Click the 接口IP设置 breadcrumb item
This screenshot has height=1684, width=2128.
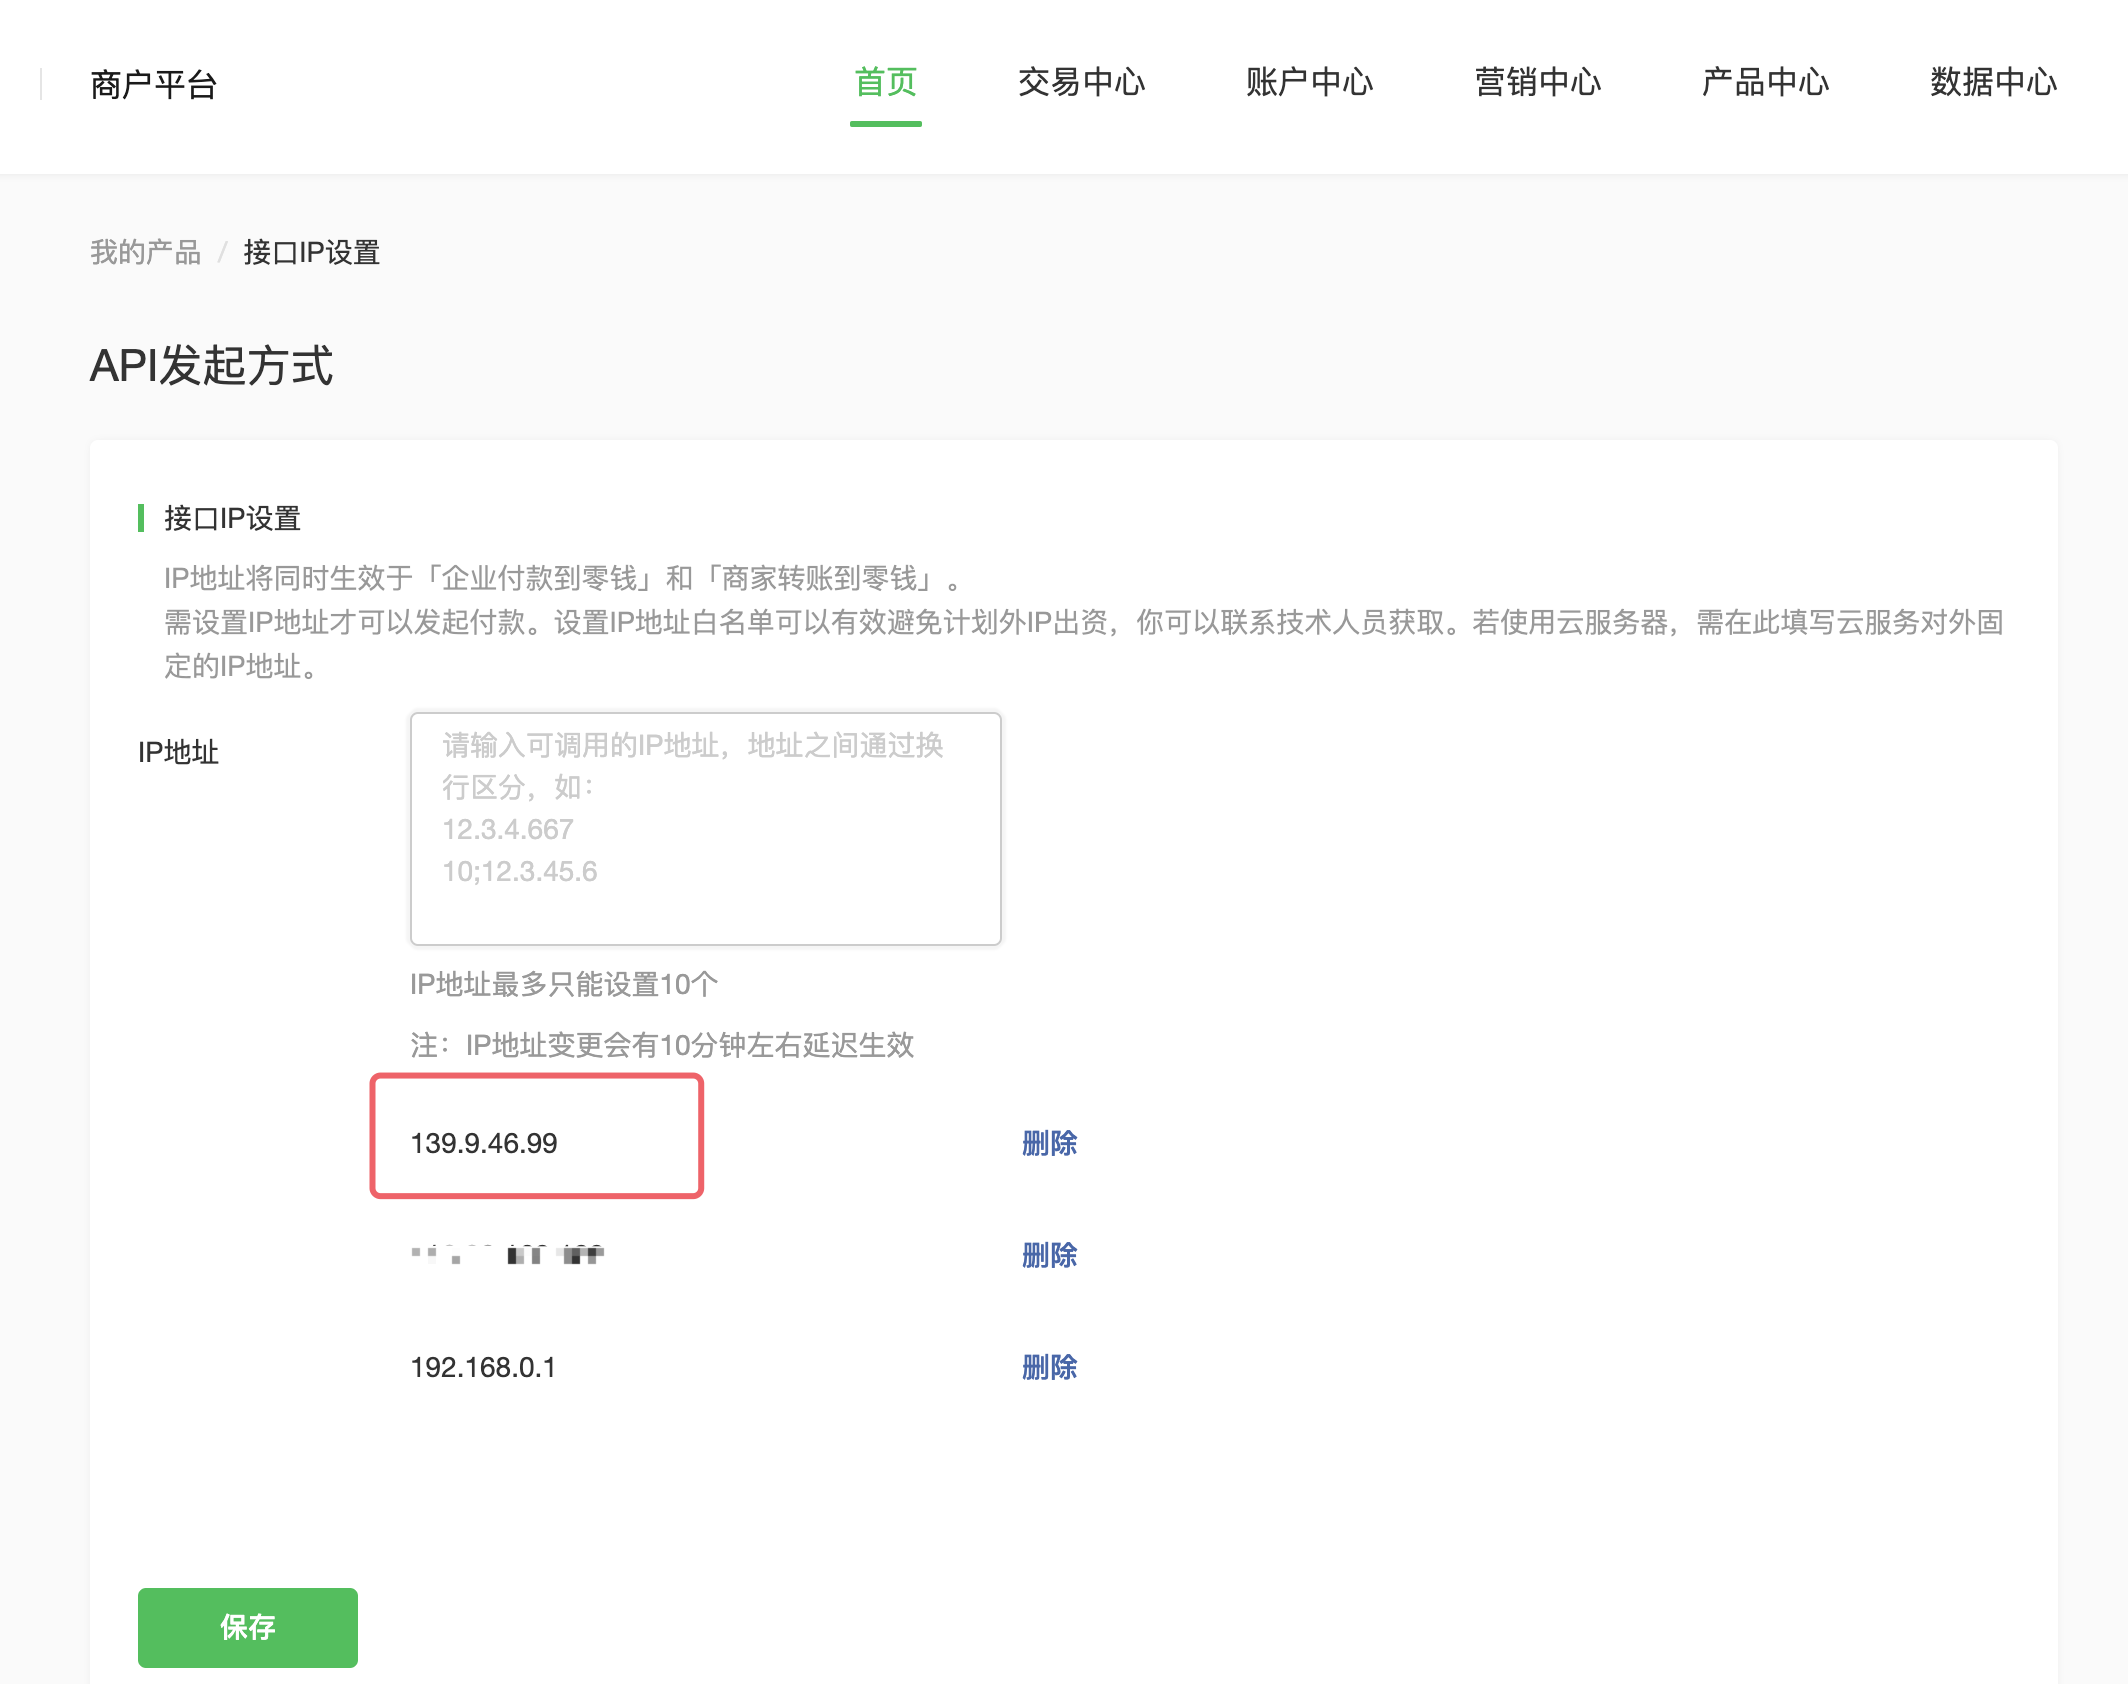(311, 252)
